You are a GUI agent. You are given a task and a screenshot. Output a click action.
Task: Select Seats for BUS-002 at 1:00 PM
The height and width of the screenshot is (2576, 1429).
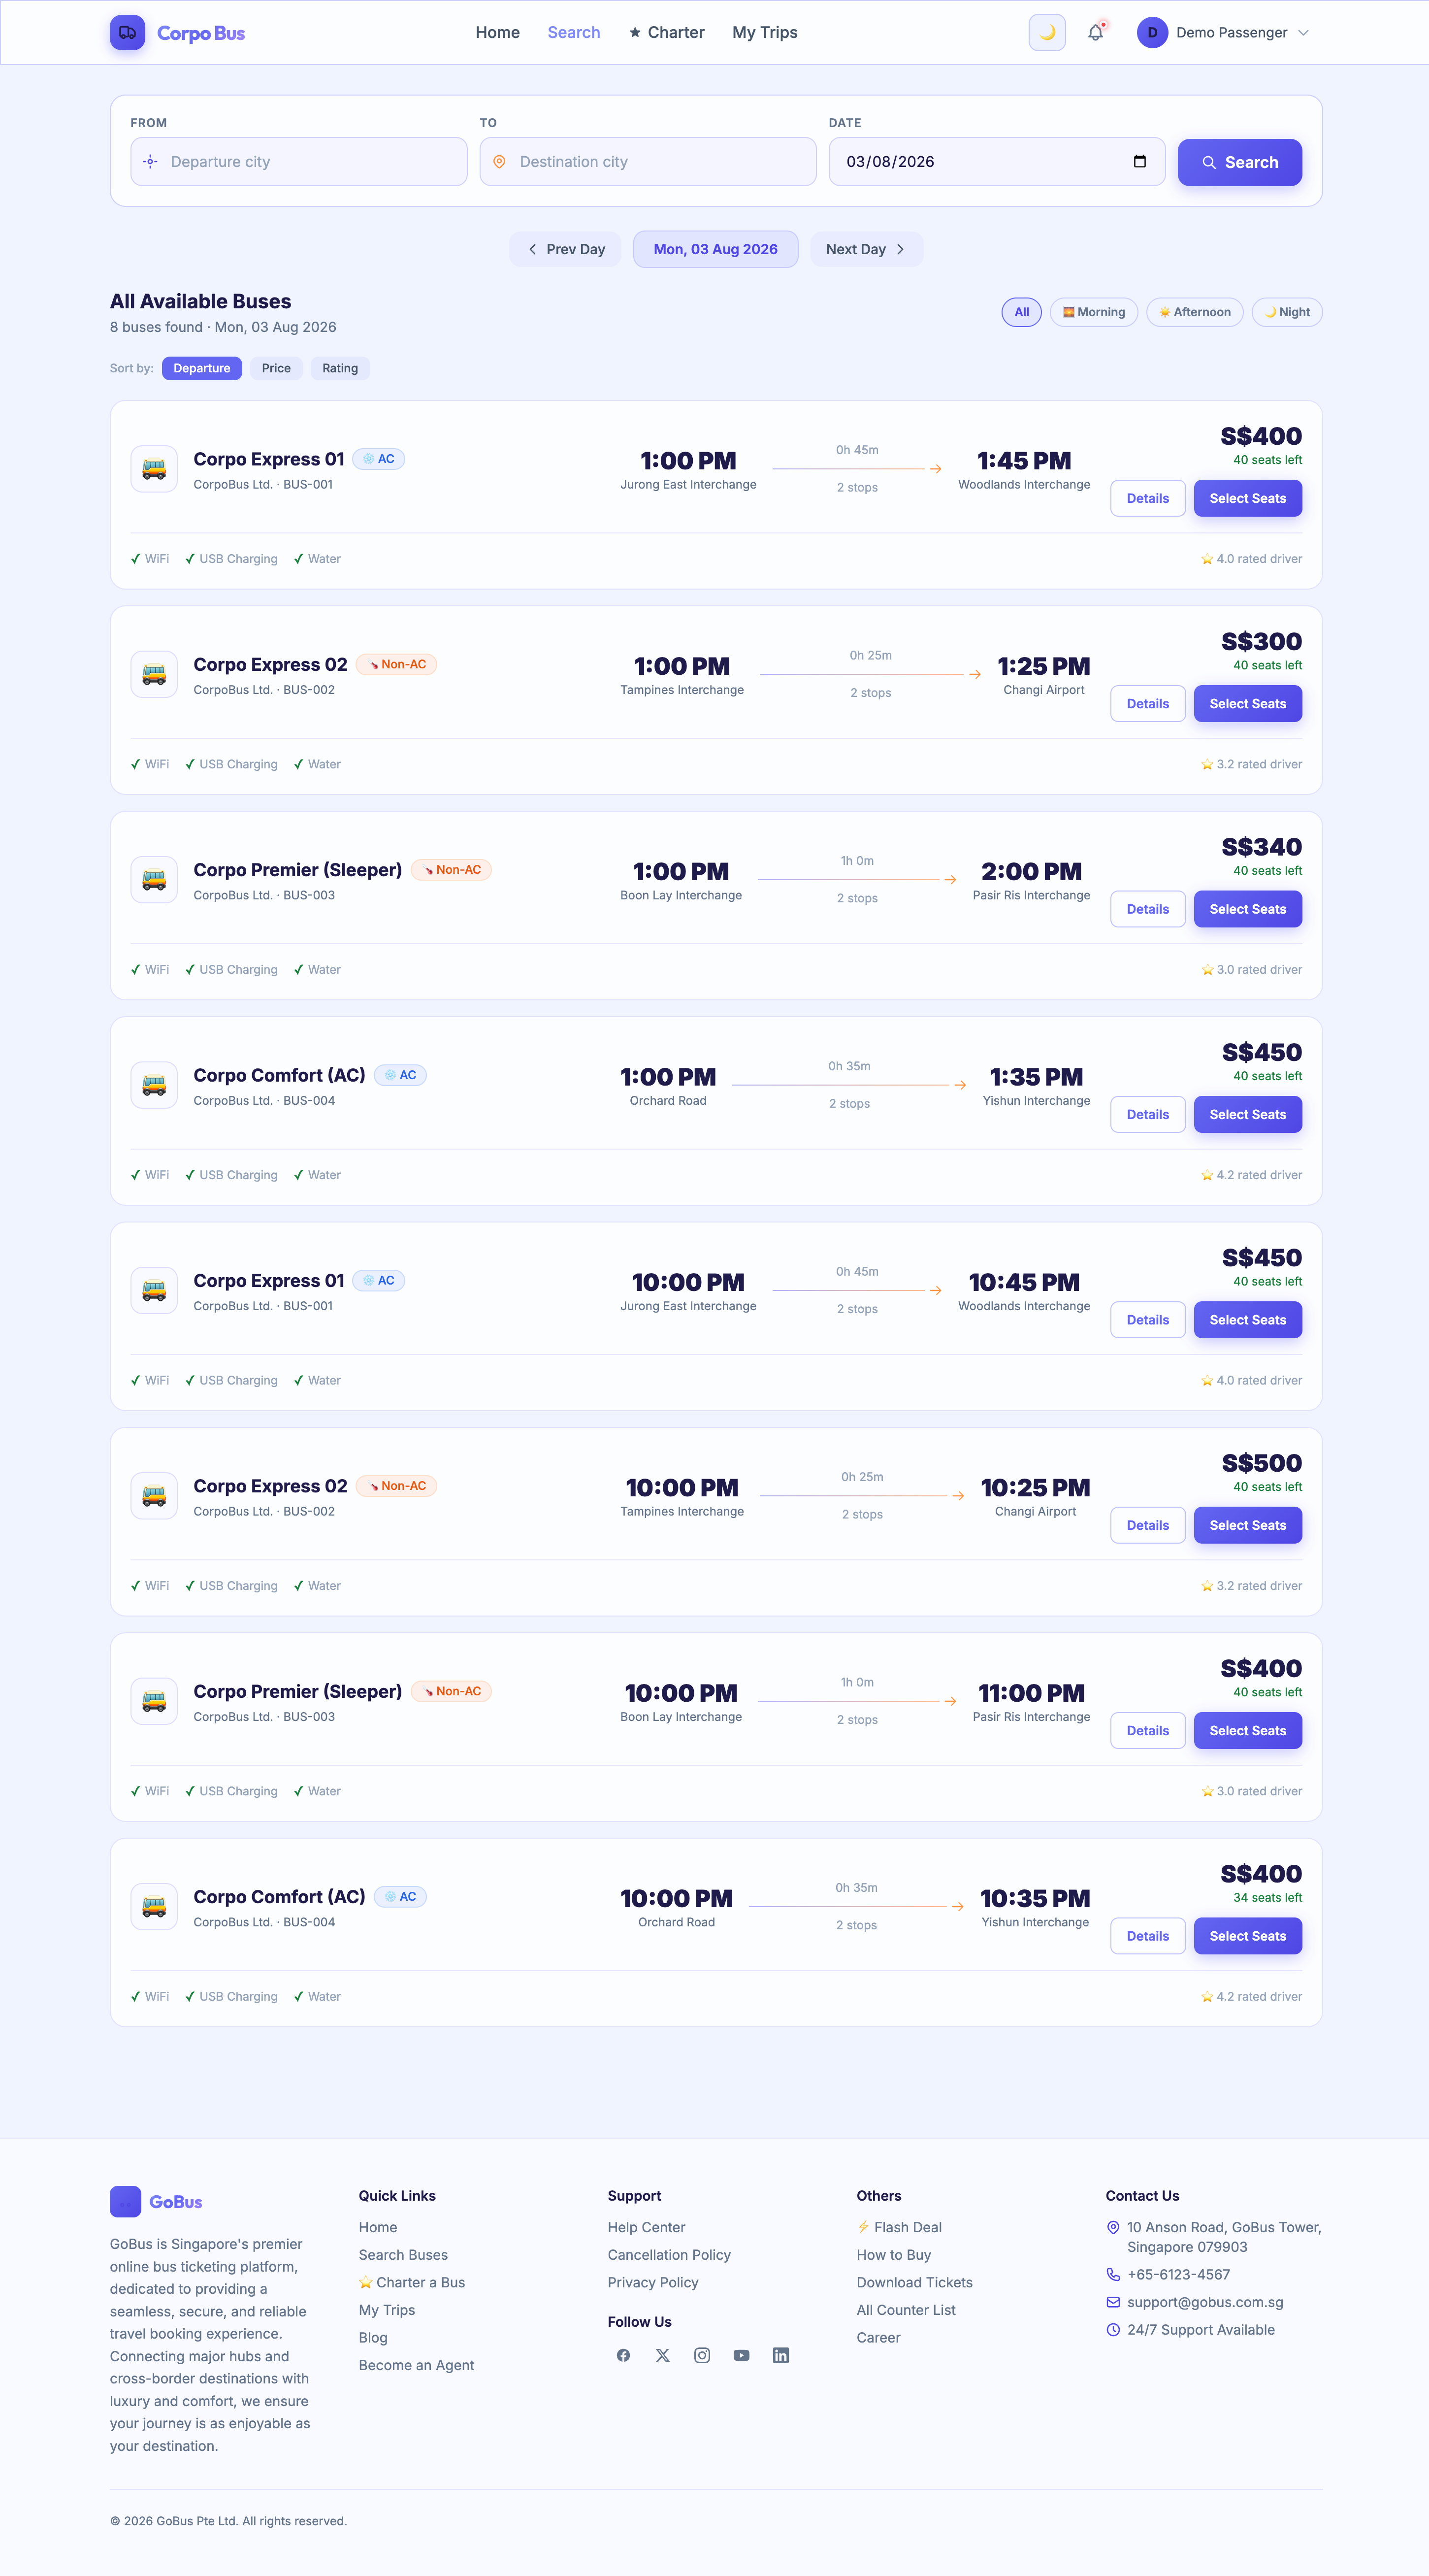(1247, 703)
